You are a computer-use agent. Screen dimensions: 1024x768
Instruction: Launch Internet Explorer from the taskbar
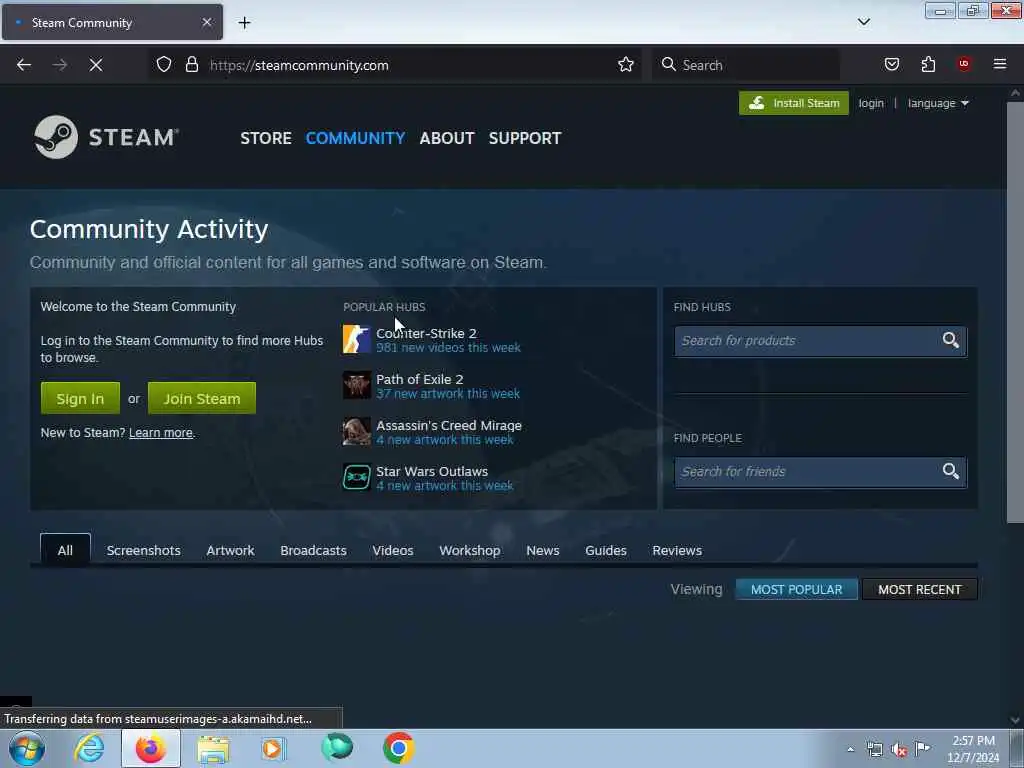coord(89,748)
